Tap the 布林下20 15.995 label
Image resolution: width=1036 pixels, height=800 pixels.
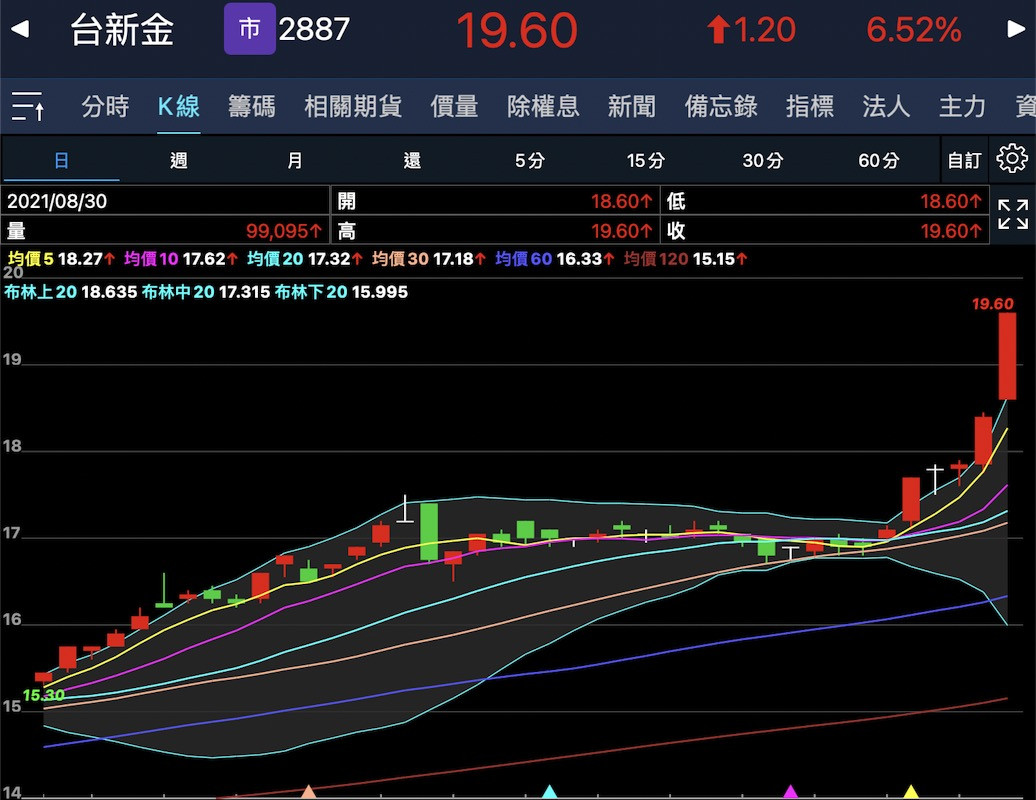click(x=341, y=292)
